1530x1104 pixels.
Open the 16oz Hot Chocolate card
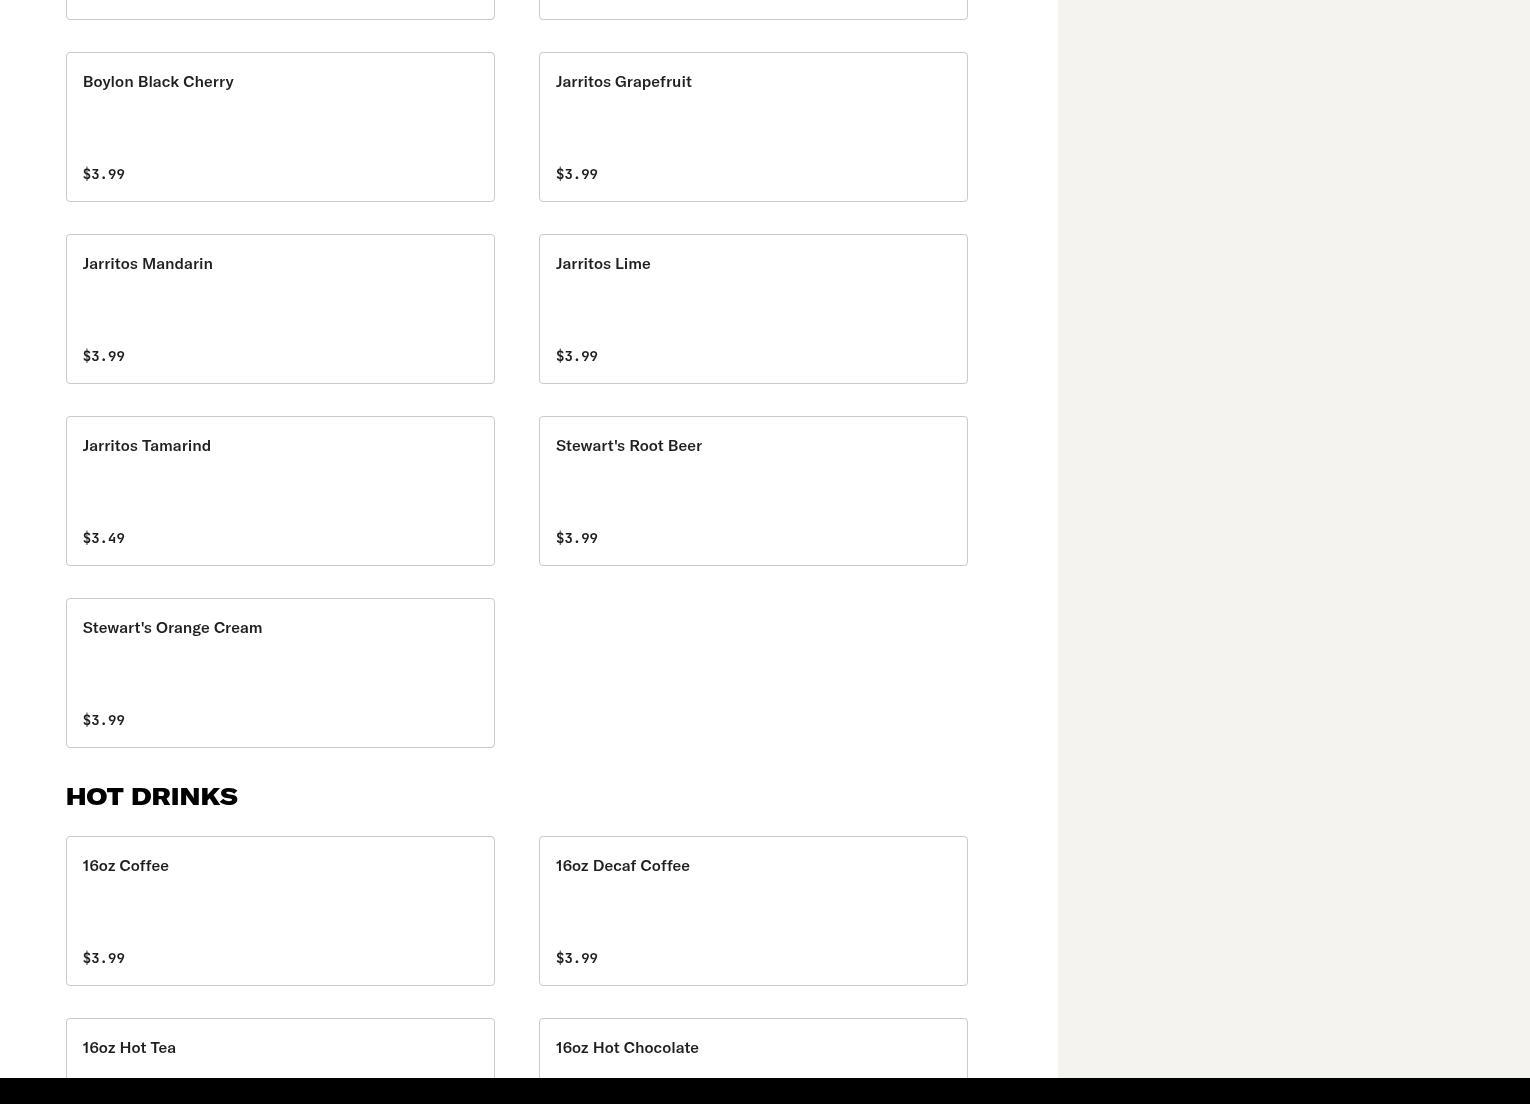tap(753, 1048)
